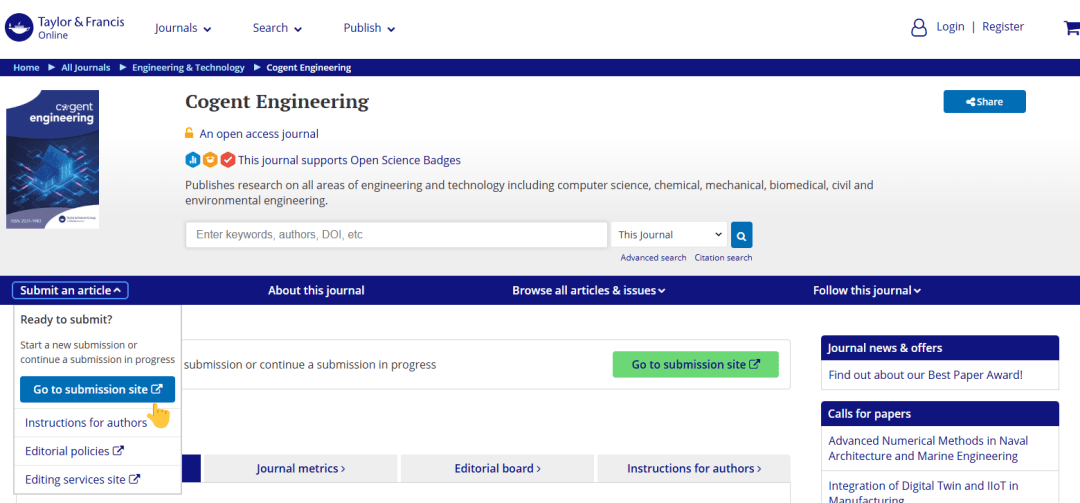Expand the Journals menu

[x=183, y=28]
